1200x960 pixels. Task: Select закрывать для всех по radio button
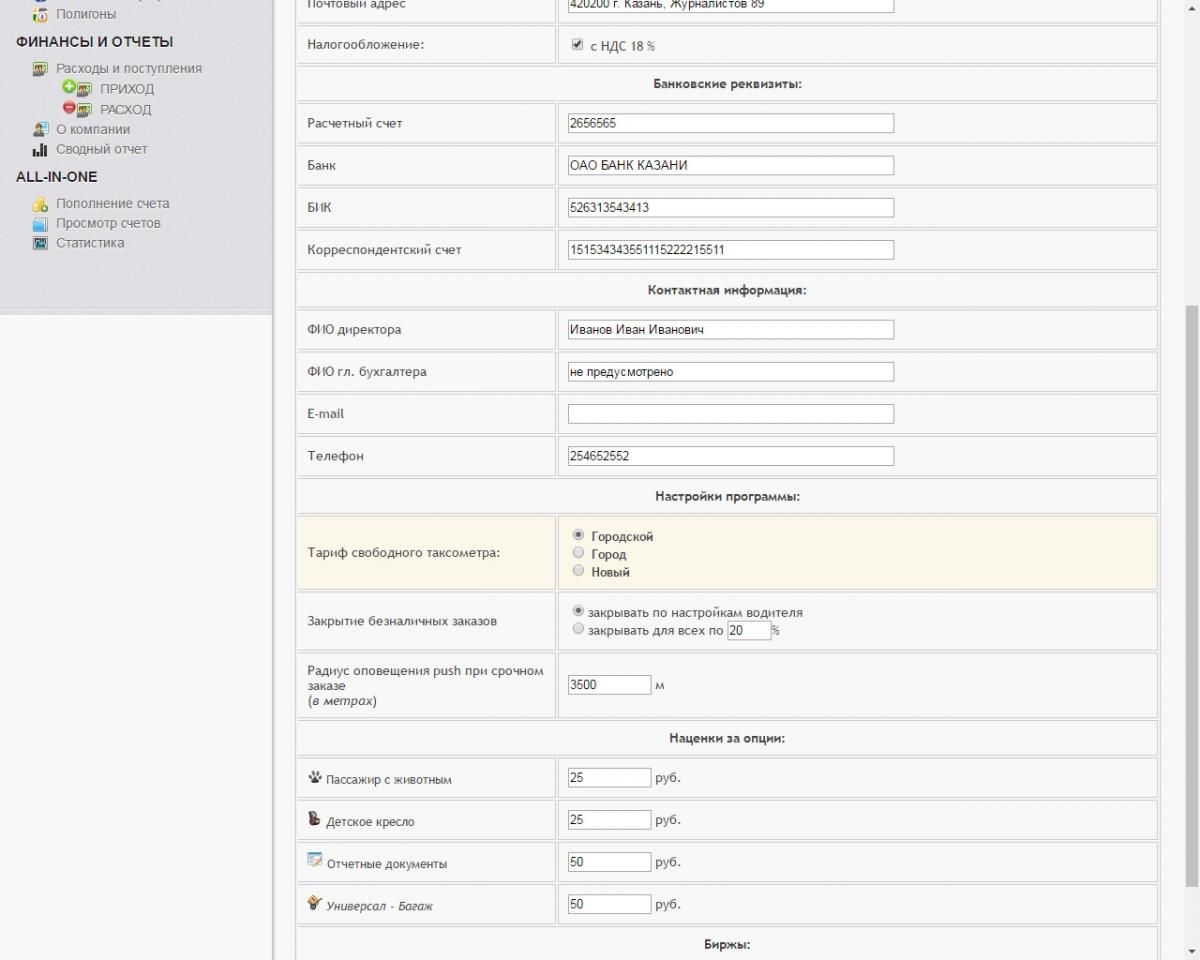coord(578,629)
